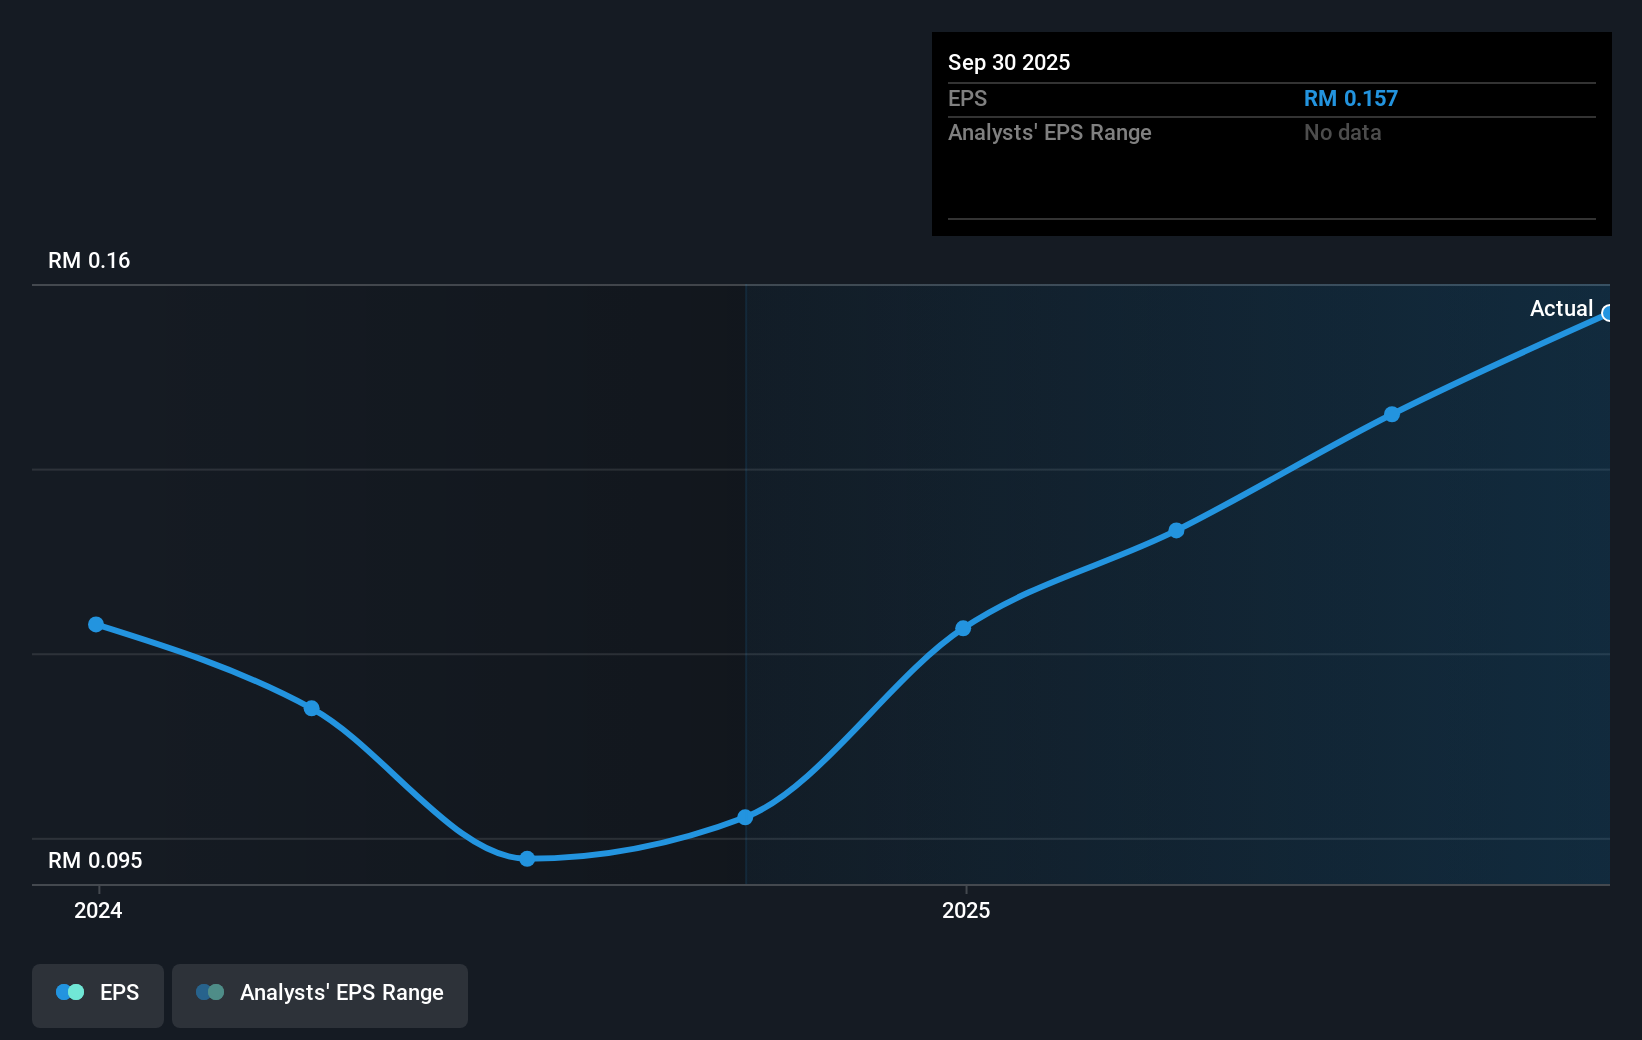The height and width of the screenshot is (1040, 1642).
Task: Toggle visibility of the Actual series marker
Action: pyautogui.click(x=1607, y=314)
